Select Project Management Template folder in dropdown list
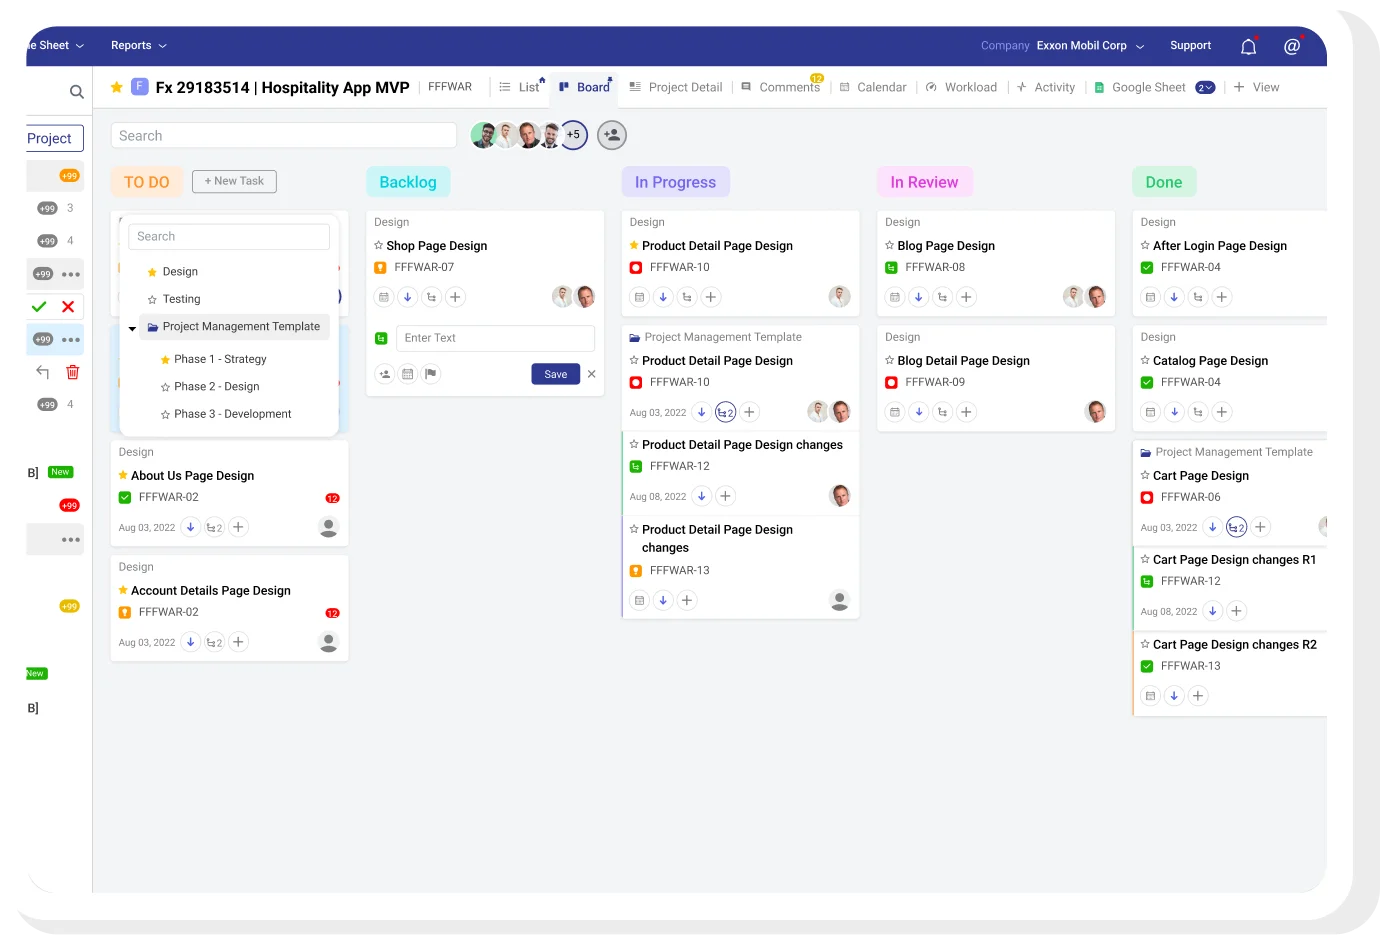Screen dimensions: 1380x935 234,327
